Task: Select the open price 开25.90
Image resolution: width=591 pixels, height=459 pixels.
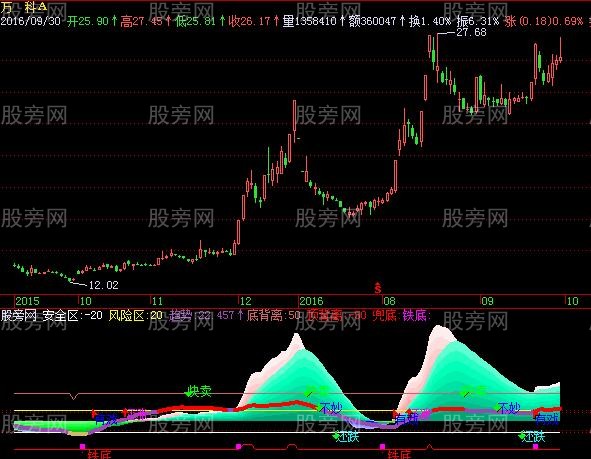Action: click(88, 21)
